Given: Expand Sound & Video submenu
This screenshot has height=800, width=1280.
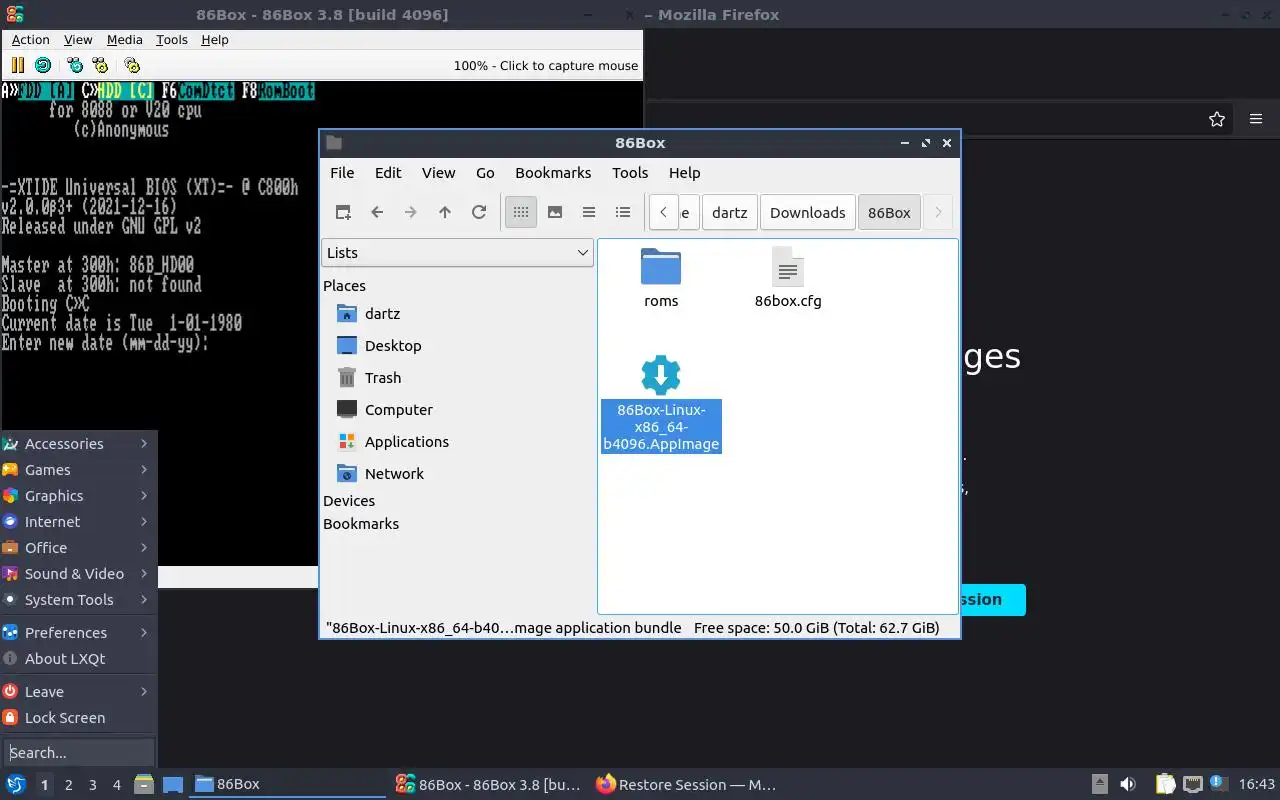Looking at the screenshot, I should pos(78,574).
